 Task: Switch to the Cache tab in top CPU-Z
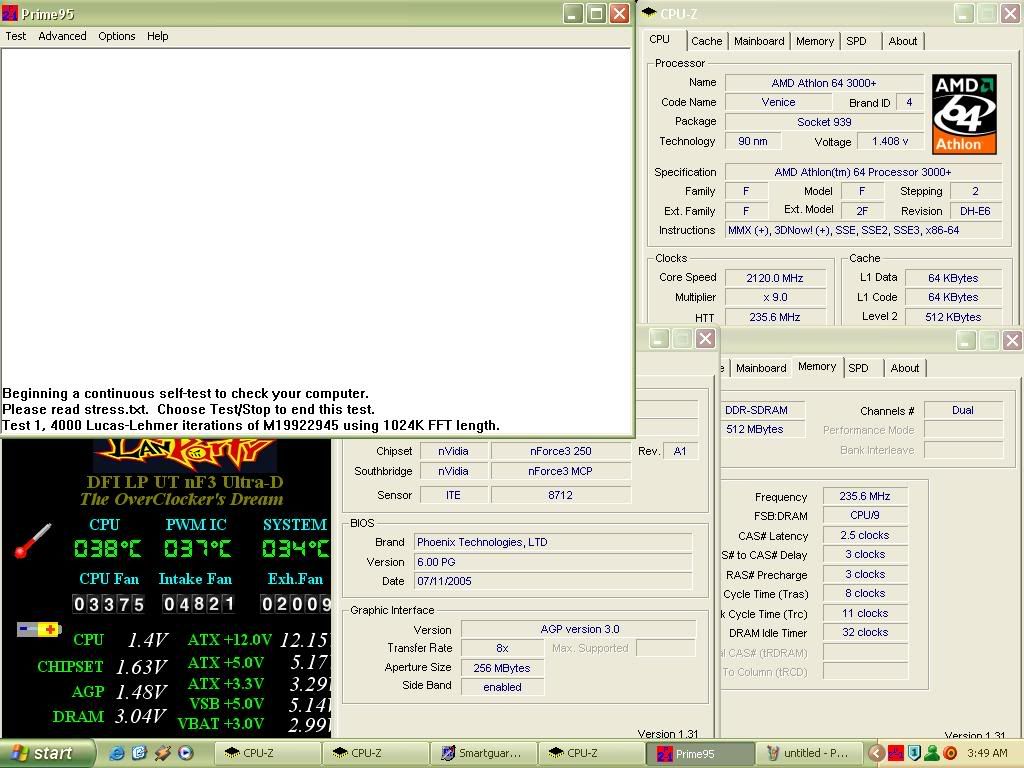(x=707, y=41)
